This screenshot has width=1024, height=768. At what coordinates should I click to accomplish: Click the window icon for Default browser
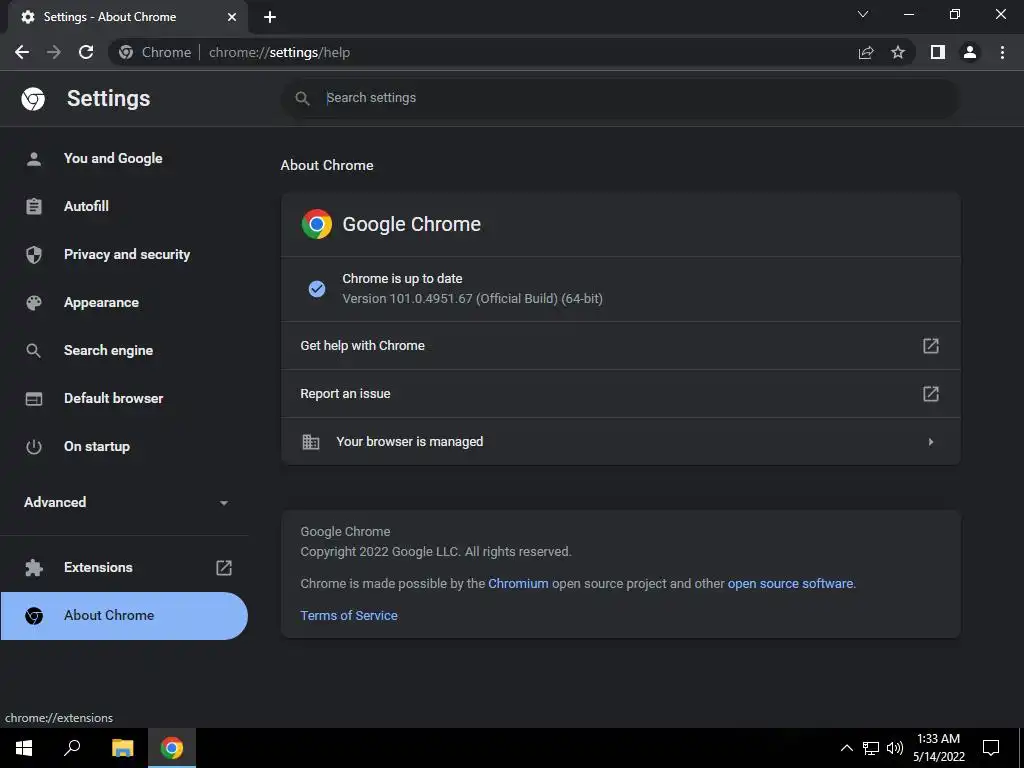point(34,398)
